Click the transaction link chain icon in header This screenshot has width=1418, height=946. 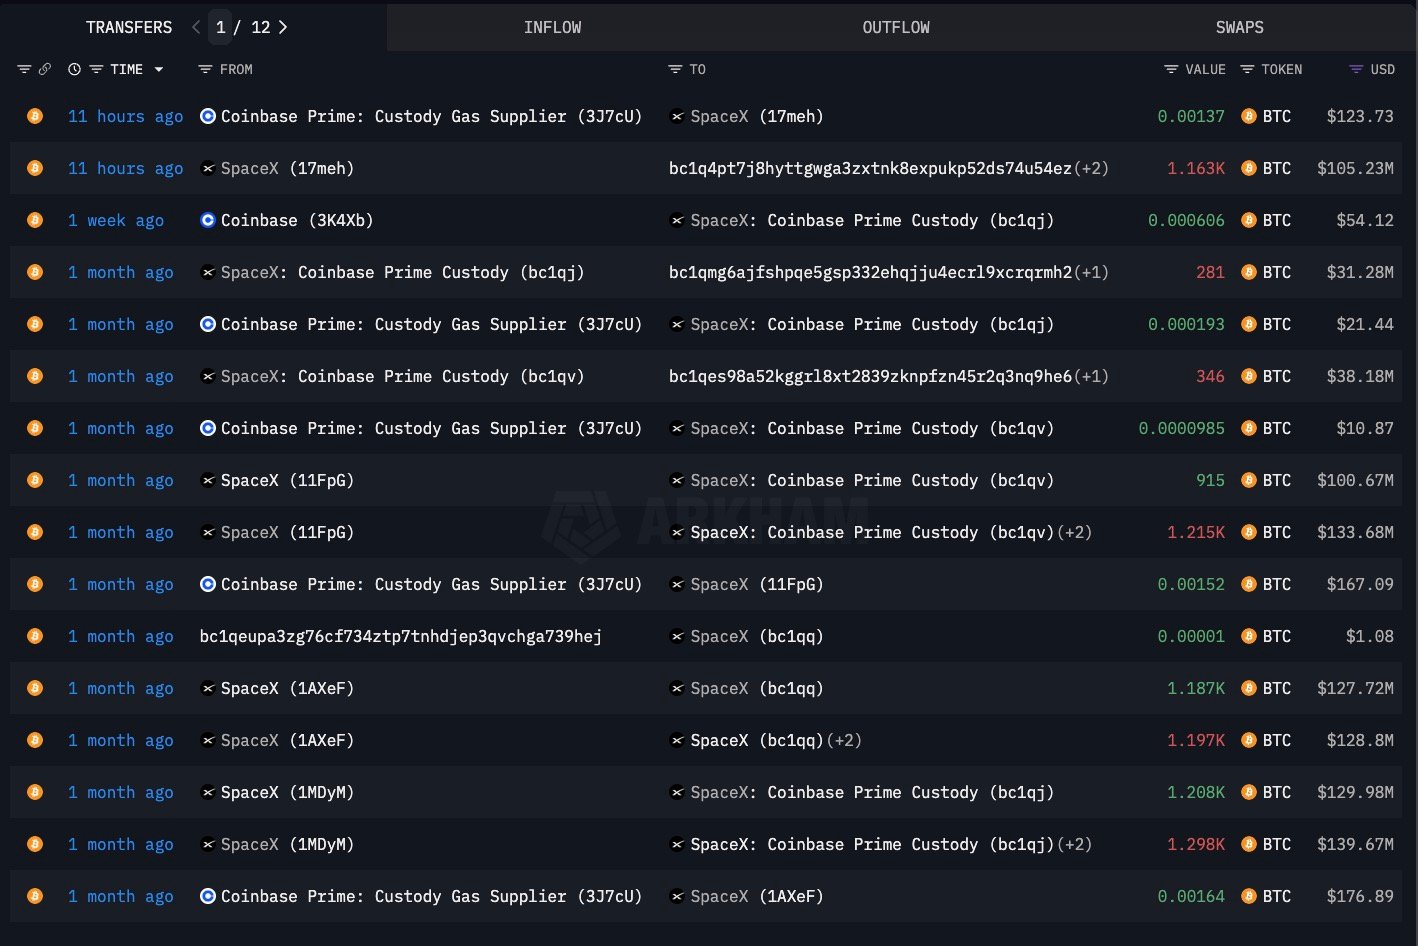coord(45,69)
